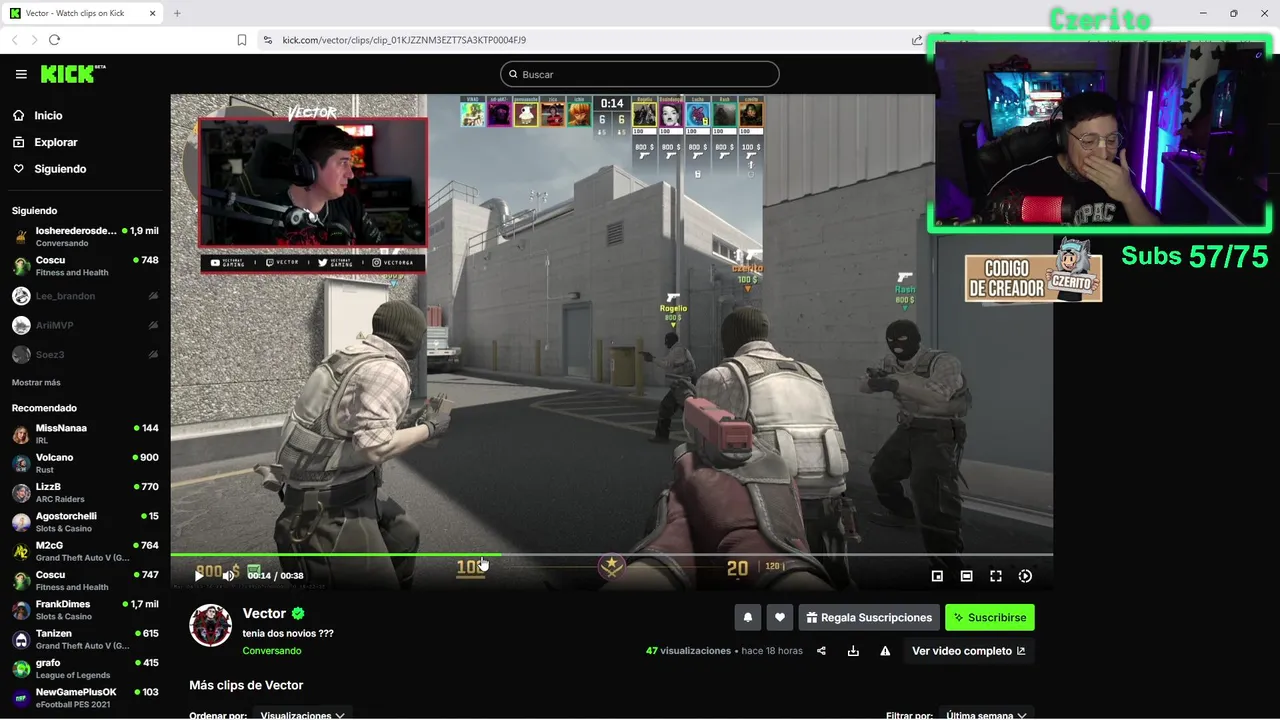This screenshot has height=720, width=1280.
Task: Click grafo avatar icon
Action: tap(21, 669)
